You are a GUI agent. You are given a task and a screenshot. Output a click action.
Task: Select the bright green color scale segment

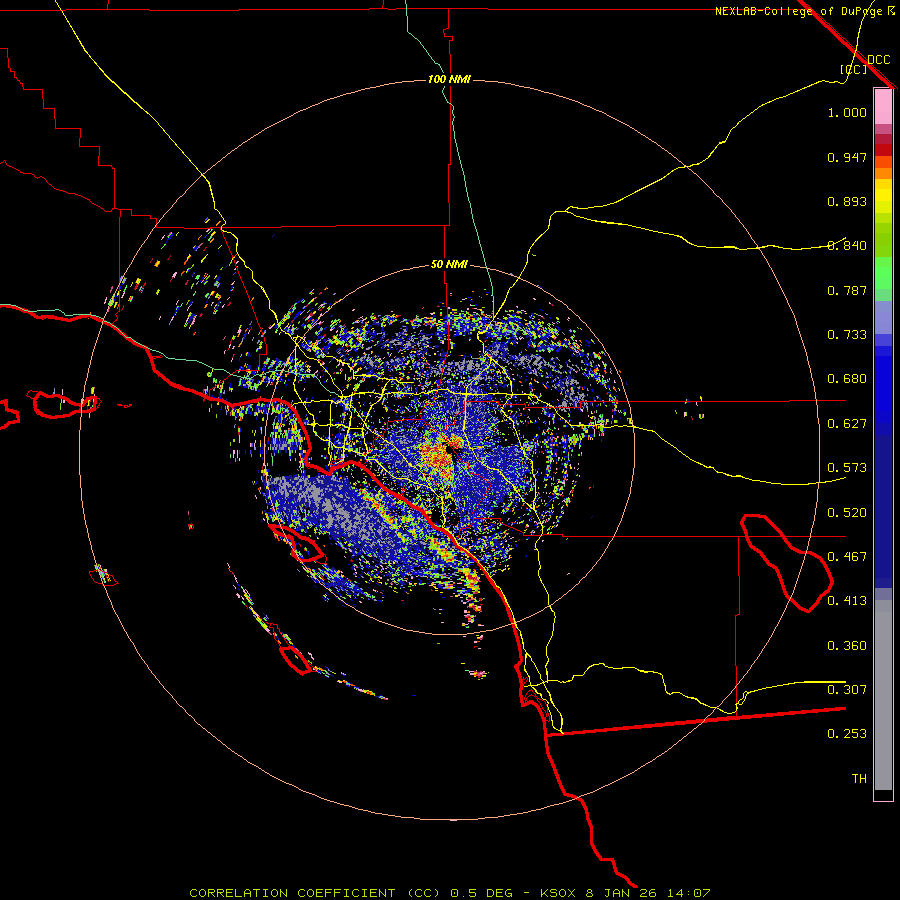point(883,273)
